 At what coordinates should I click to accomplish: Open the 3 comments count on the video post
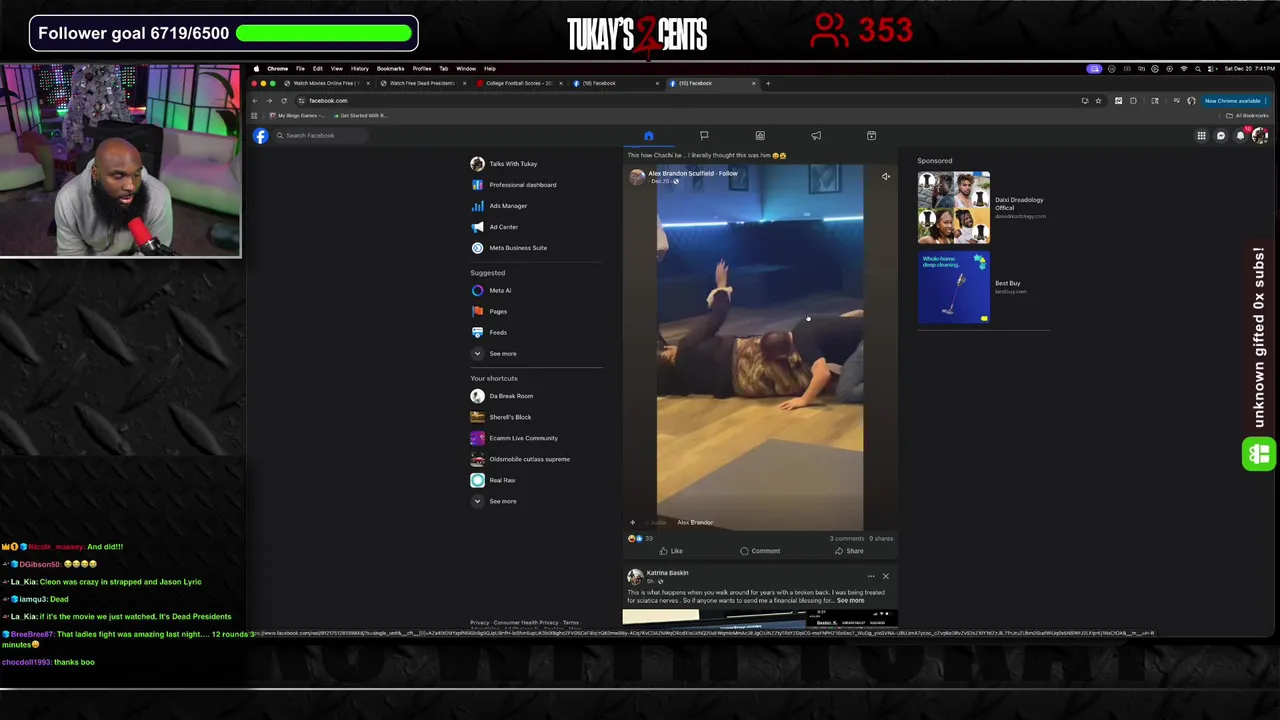tap(846, 539)
